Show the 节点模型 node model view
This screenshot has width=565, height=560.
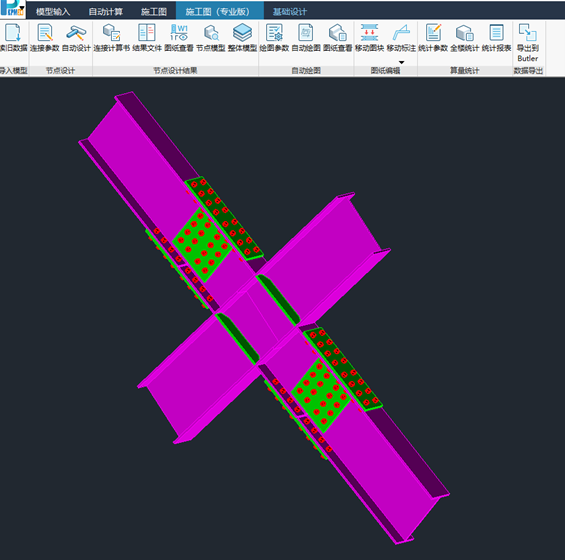tap(211, 37)
